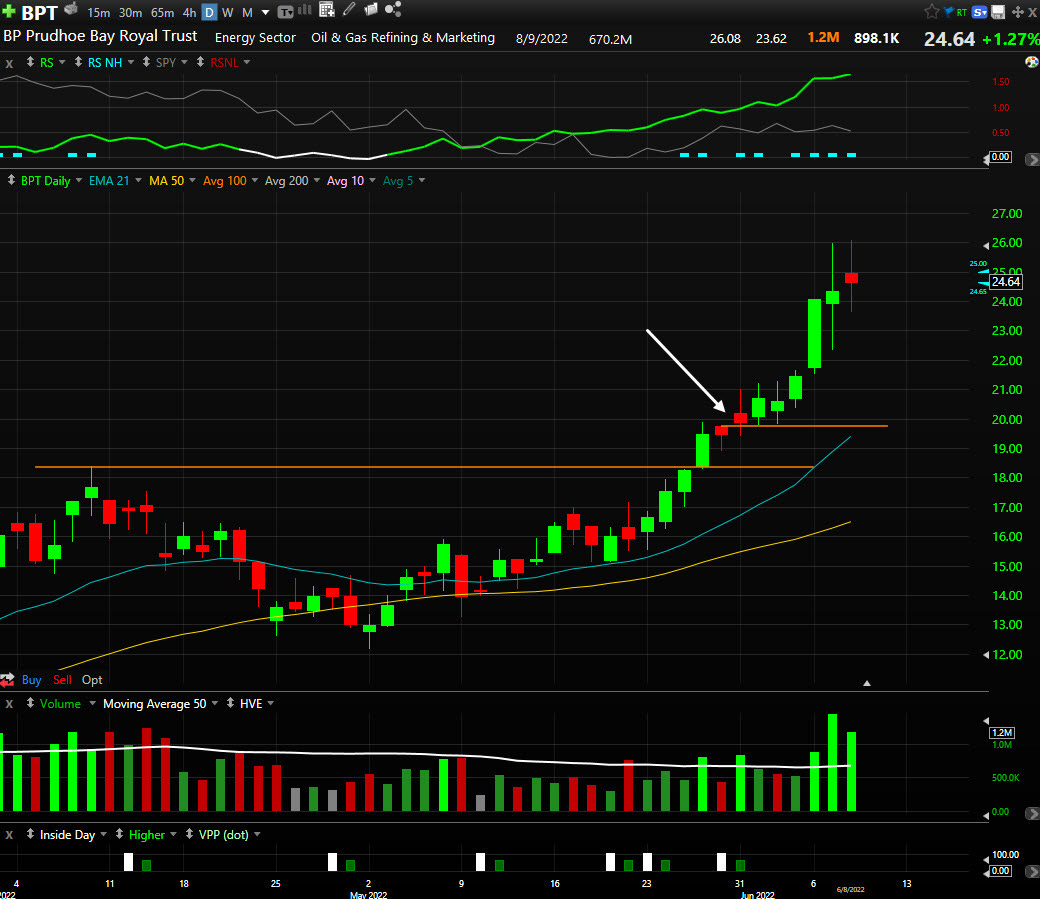Open BPT Daily plot dropdown
This screenshot has width=1040, height=899.
click(x=79, y=180)
